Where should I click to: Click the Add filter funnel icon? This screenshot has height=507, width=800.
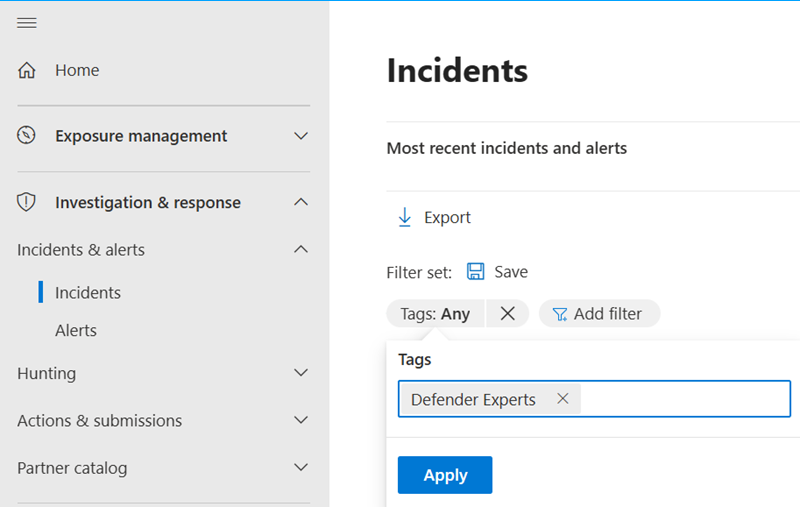pyautogui.click(x=560, y=314)
